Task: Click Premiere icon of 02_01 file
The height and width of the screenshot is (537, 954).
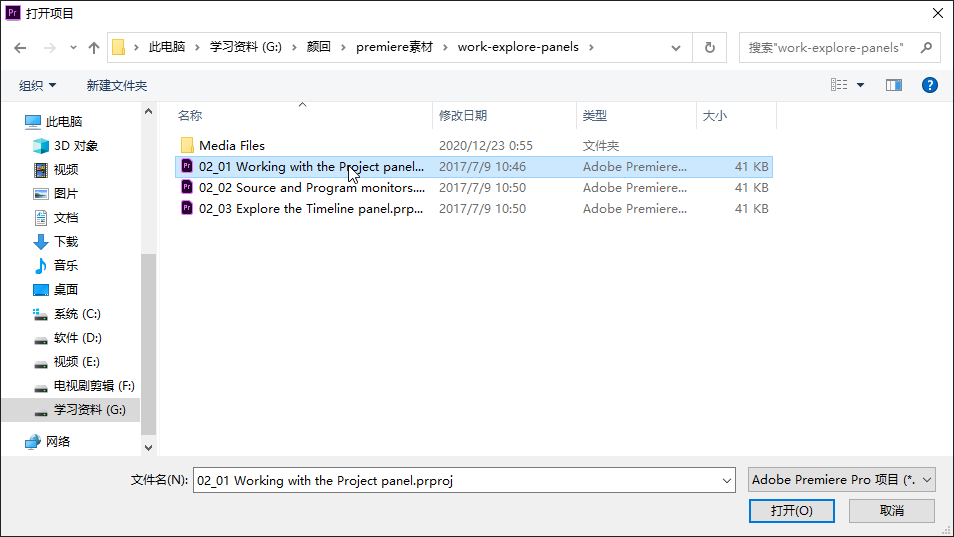Action: point(187,166)
